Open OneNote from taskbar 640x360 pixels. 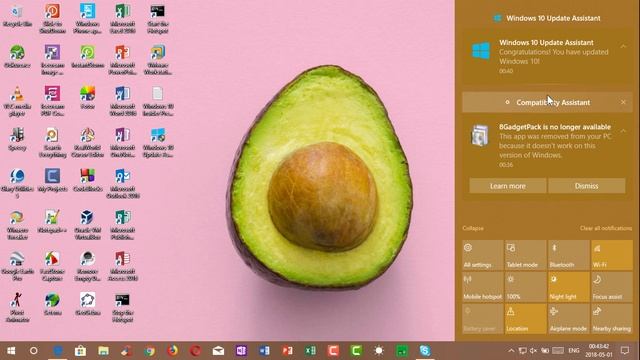click(241, 351)
